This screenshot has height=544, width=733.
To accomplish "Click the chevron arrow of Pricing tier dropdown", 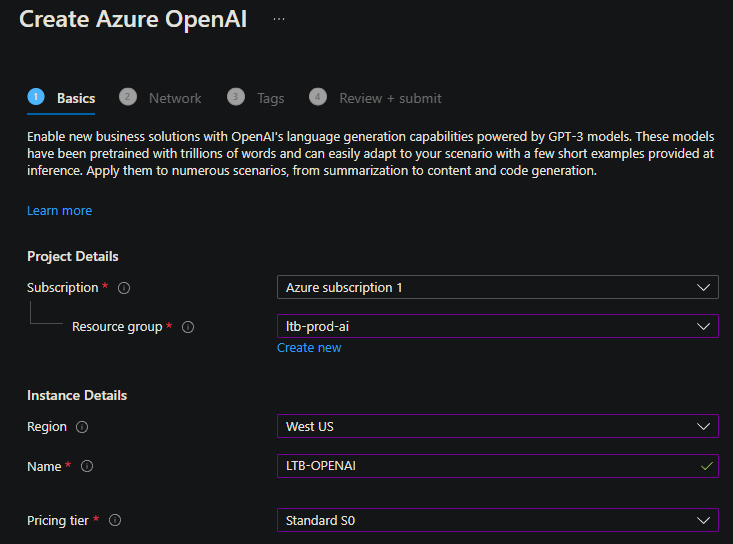I will [x=704, y=520].
